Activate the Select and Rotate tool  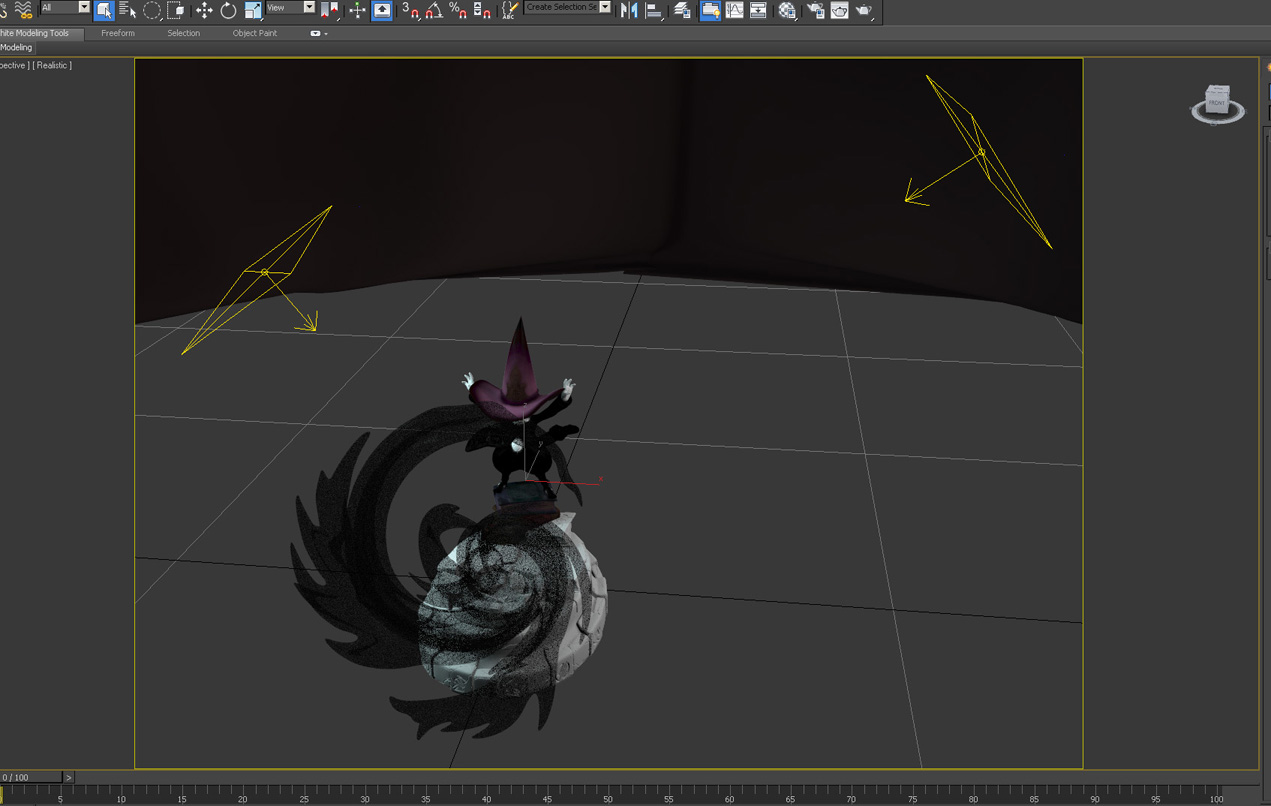tap(228, 10)
